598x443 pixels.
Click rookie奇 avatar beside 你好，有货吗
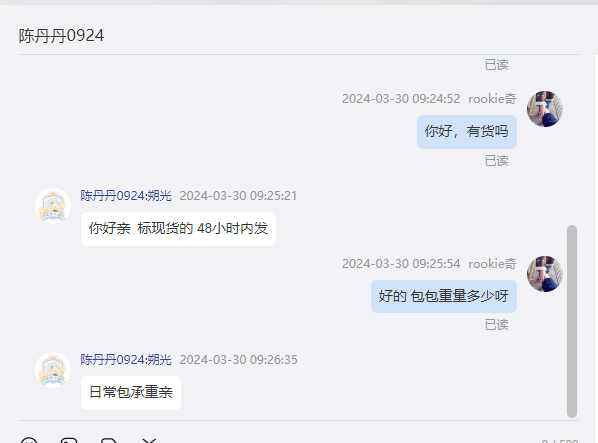tap(545, 109)
